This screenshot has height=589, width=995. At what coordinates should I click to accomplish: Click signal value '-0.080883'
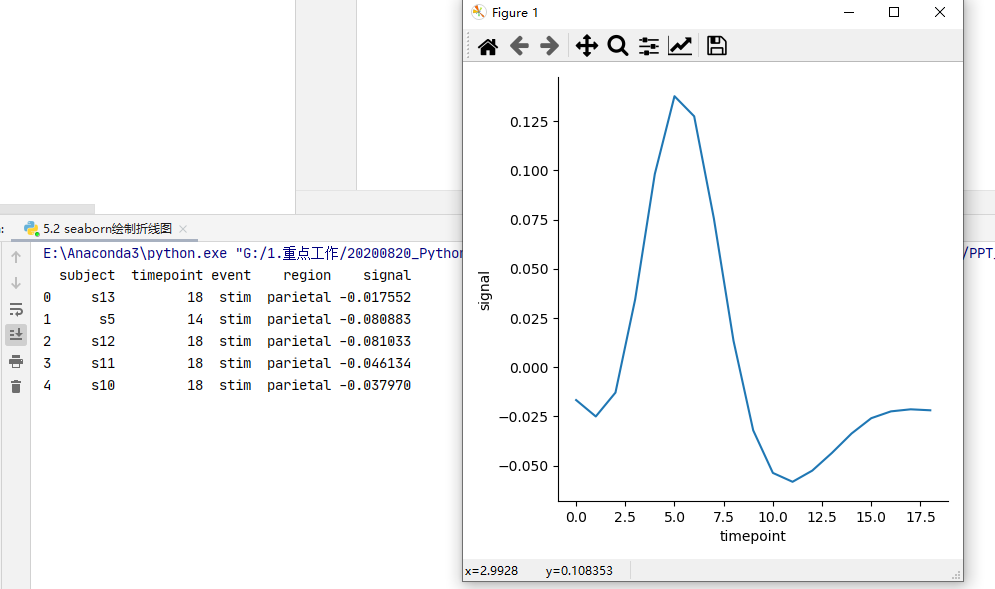click(x=375, y=319)
